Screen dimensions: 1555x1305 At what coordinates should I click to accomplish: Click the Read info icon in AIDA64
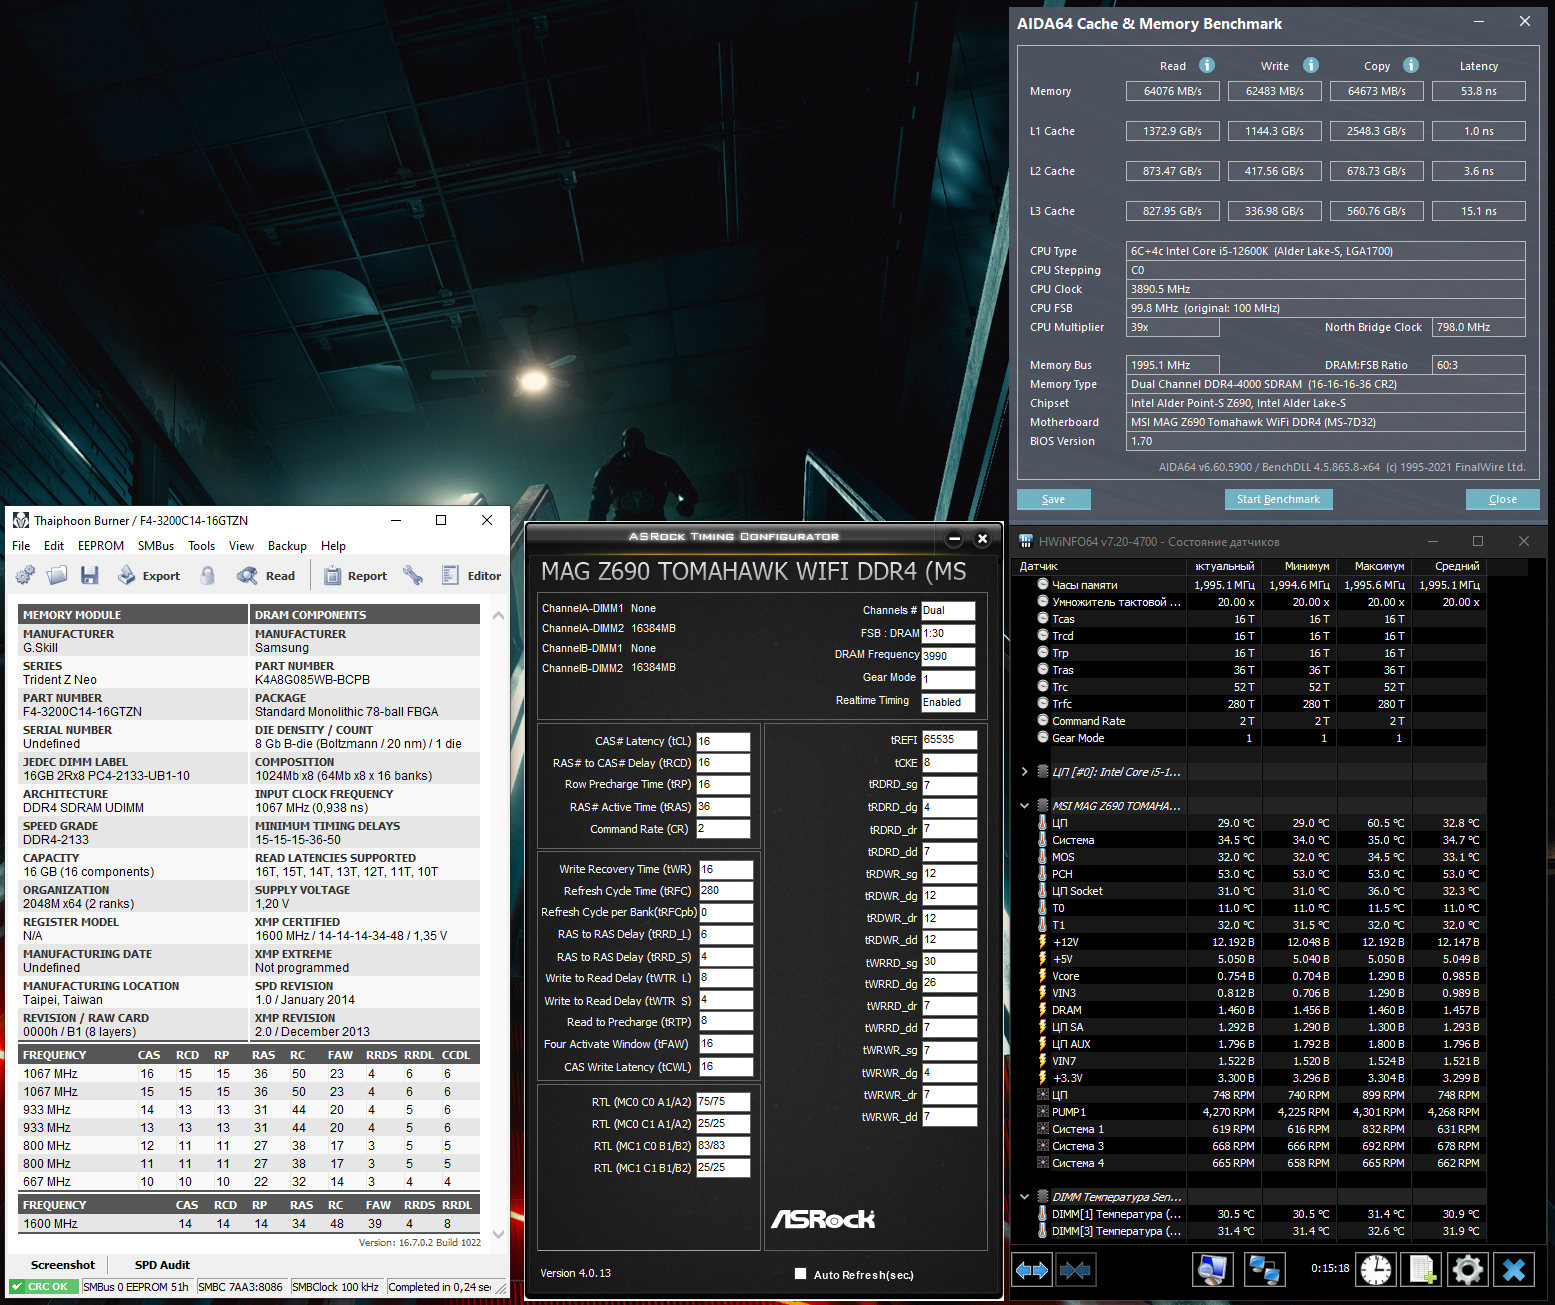tap(1207, 66)
